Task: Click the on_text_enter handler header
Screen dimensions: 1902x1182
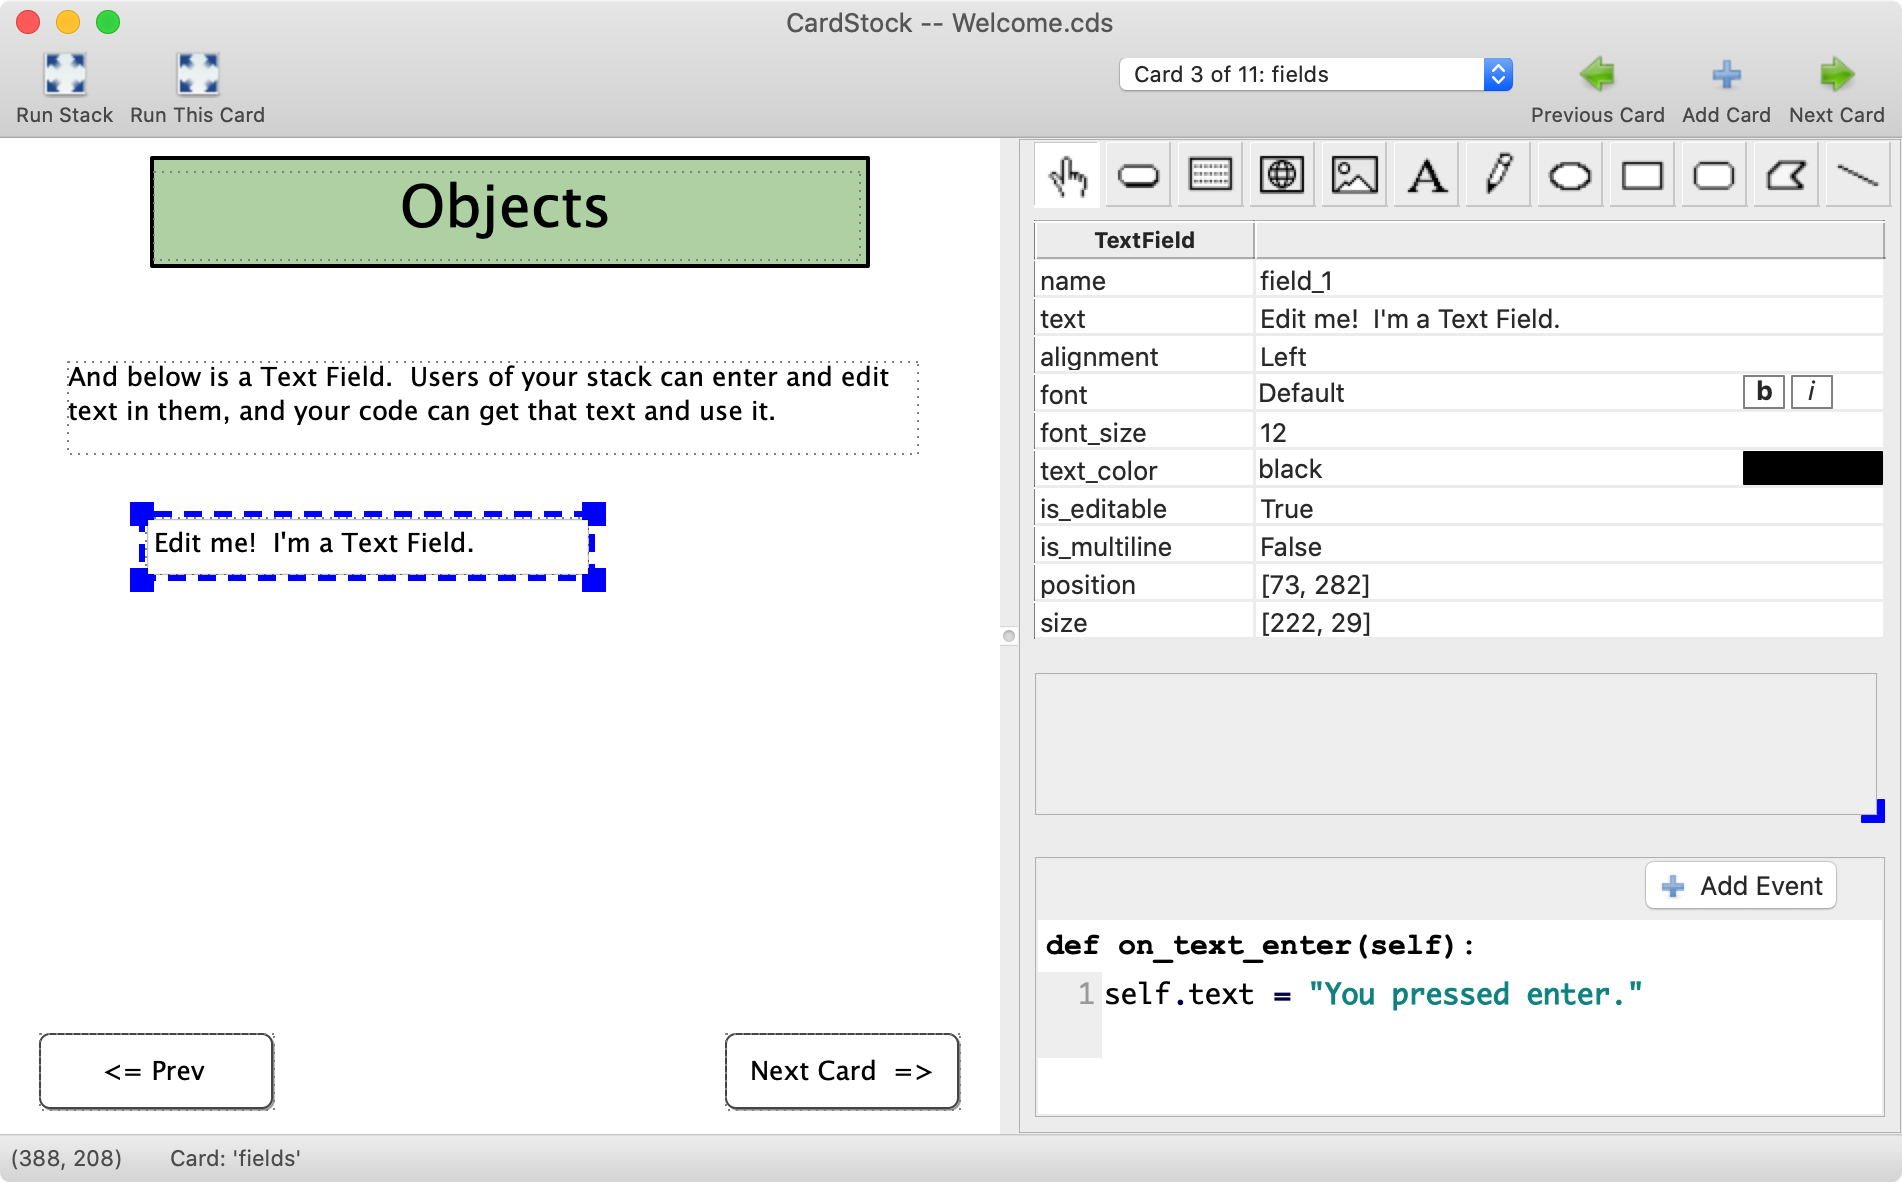Action: tap(1260, 945)
